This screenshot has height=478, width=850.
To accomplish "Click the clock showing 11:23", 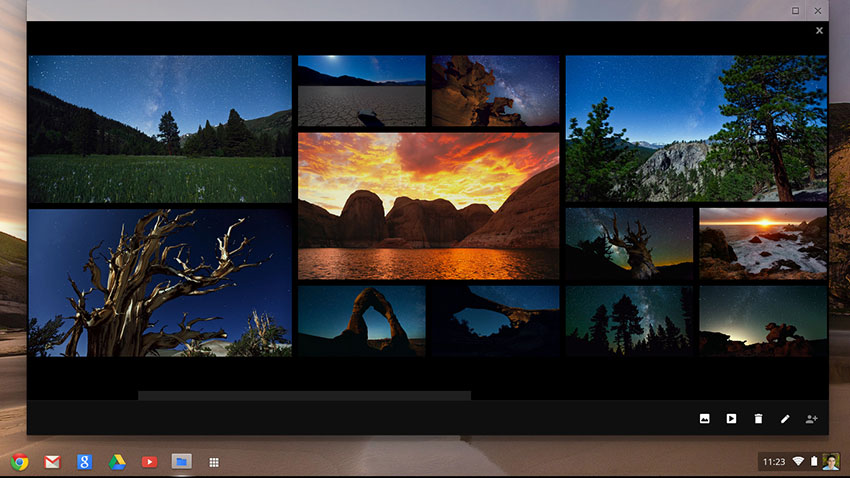I will 773,461.
